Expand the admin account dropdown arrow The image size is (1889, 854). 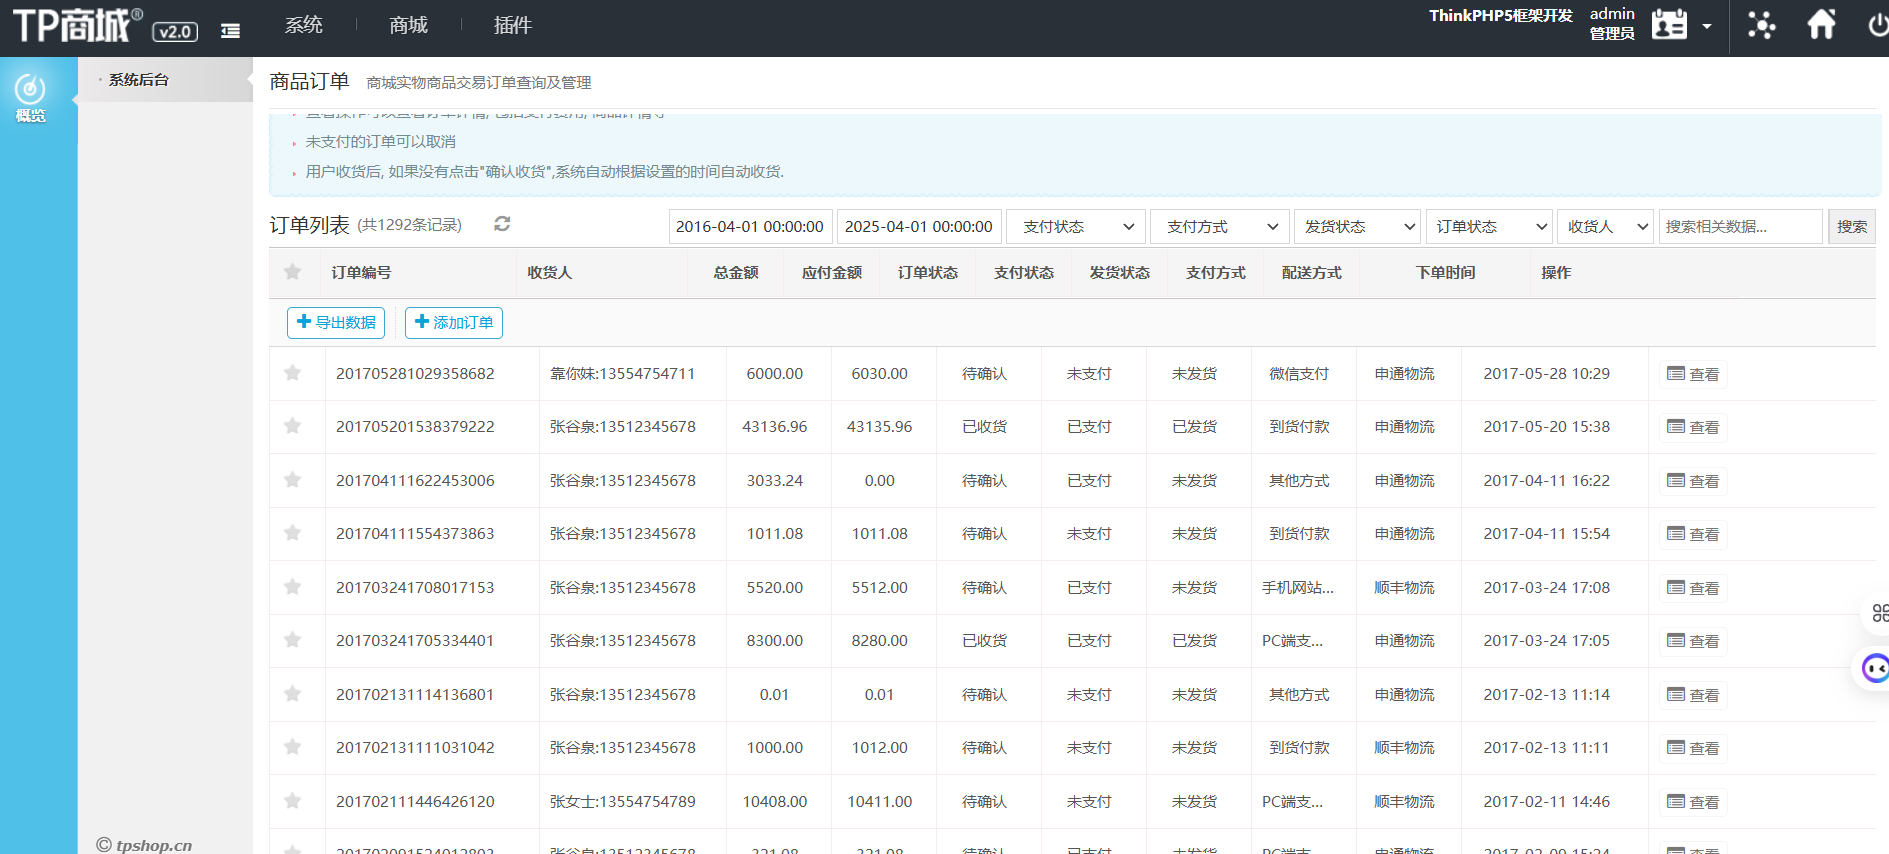[1707, 27]
